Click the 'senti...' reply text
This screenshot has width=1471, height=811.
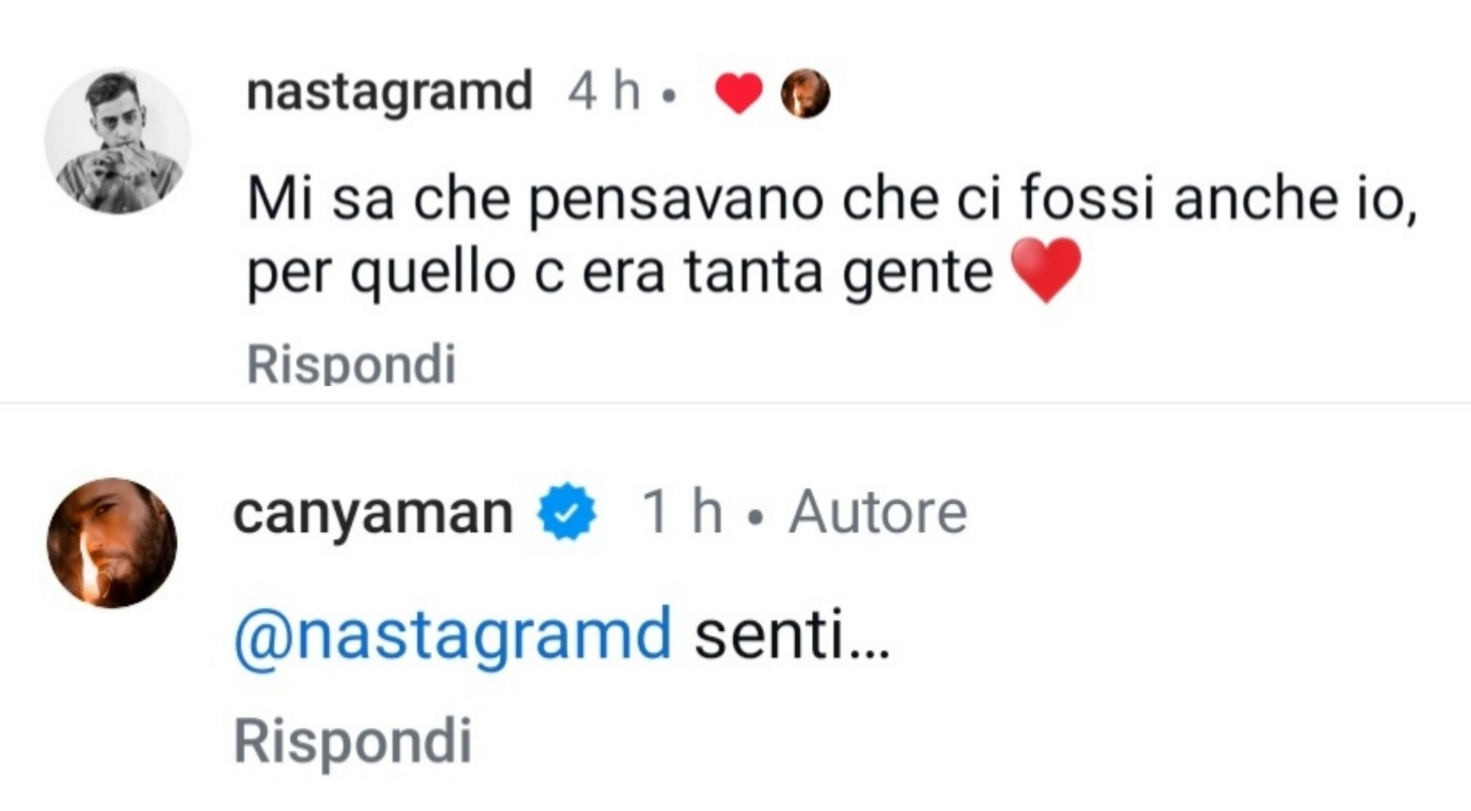791,637
